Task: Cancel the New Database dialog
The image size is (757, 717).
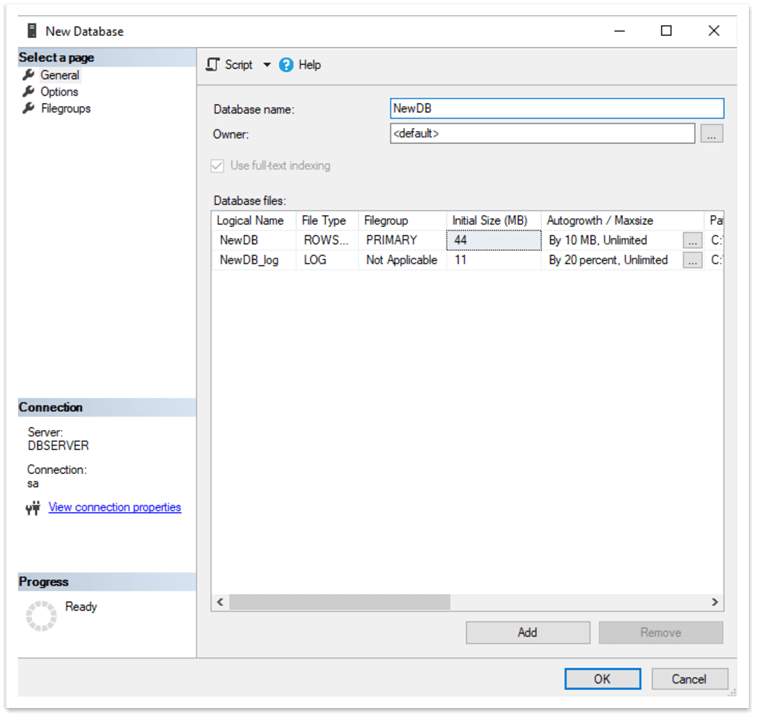Action: pos(689,679)
